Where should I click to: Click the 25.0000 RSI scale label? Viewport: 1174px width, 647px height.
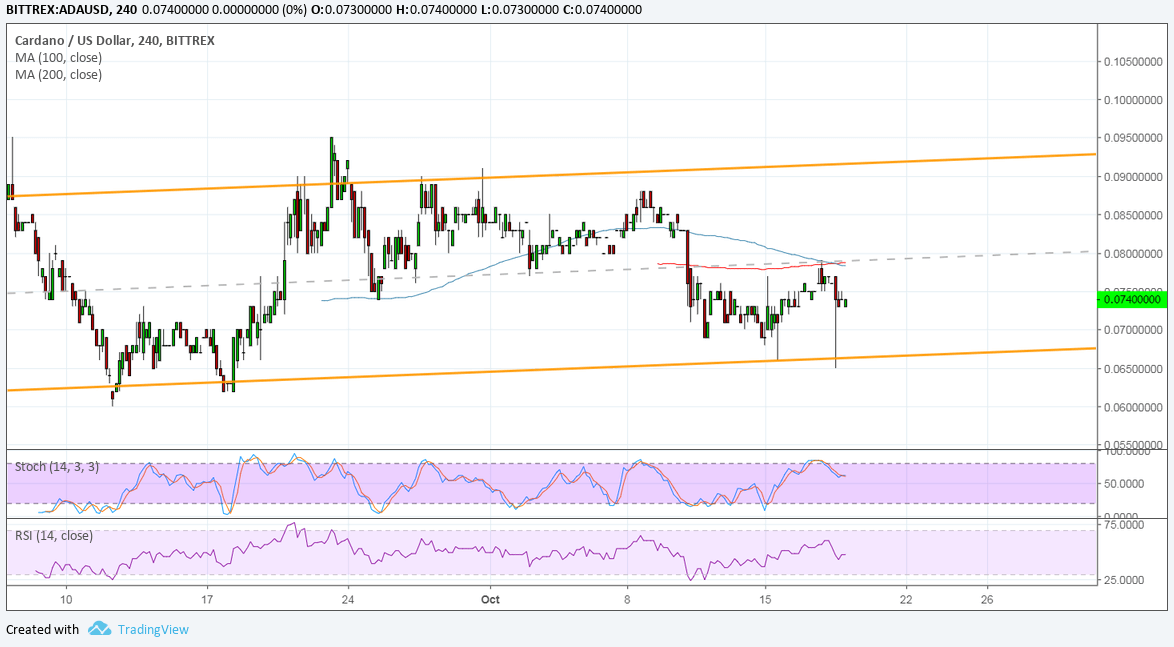(x=1124, y=580)
